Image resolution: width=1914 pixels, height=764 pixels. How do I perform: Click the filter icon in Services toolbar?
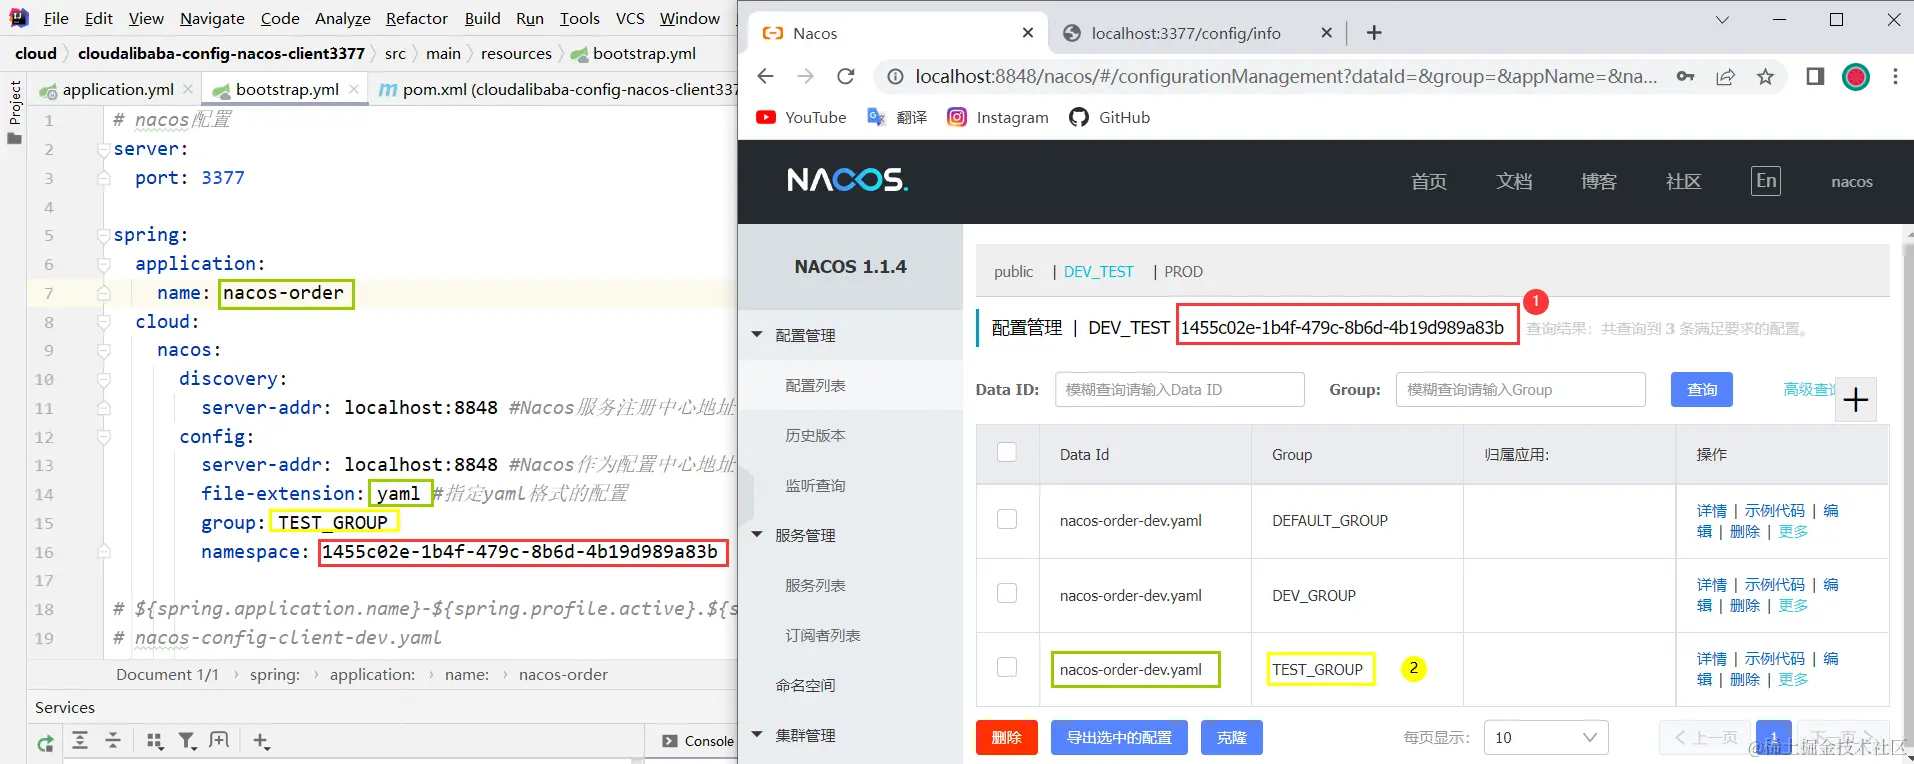187,740
